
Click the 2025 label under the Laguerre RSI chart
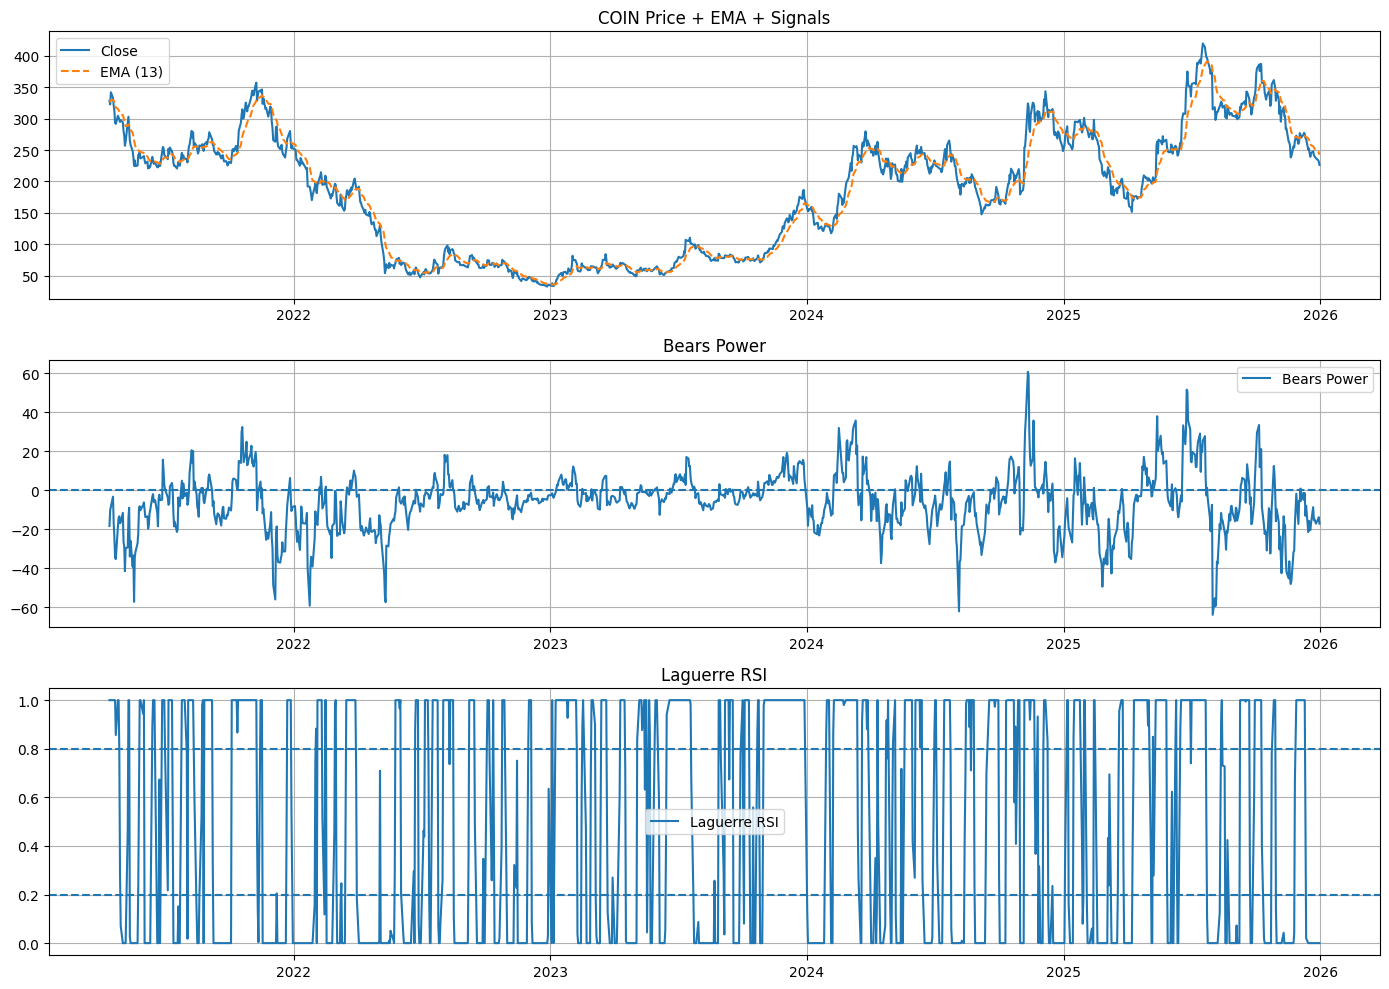(x=1064, y=972)
